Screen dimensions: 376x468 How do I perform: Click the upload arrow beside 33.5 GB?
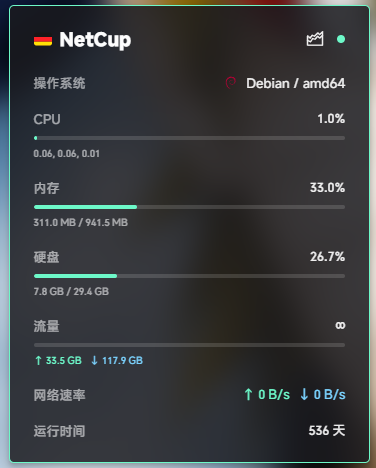[38, 360]
